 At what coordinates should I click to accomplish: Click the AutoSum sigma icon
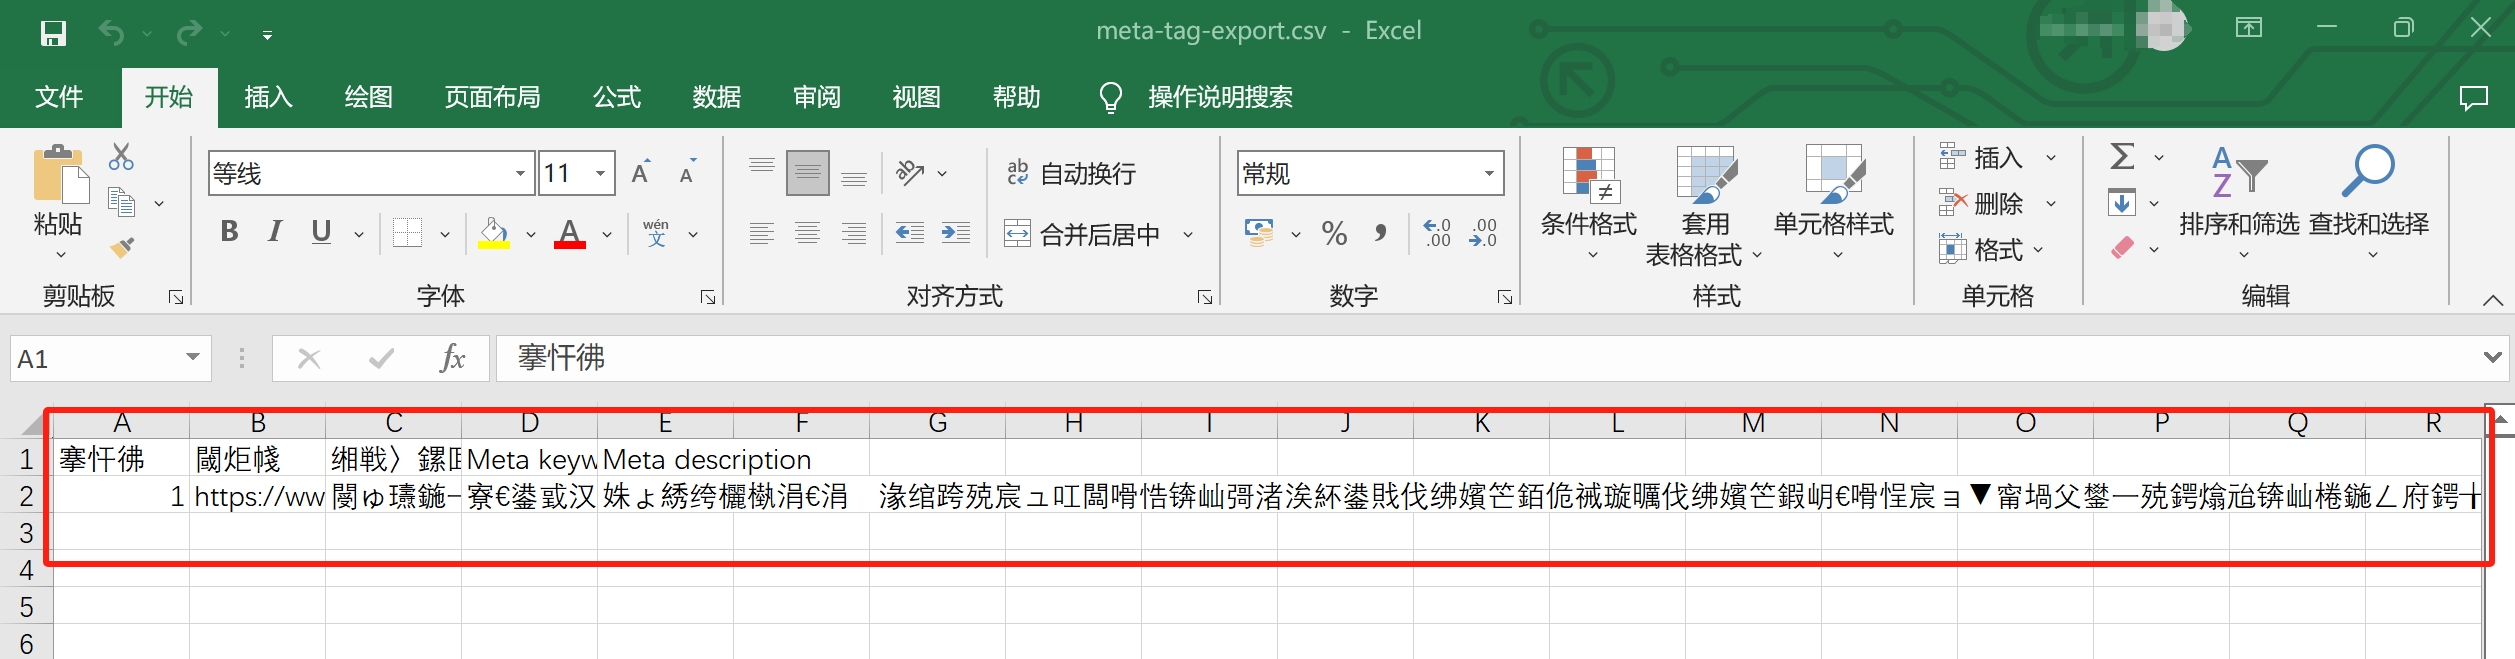click(x=2122, y=157)
